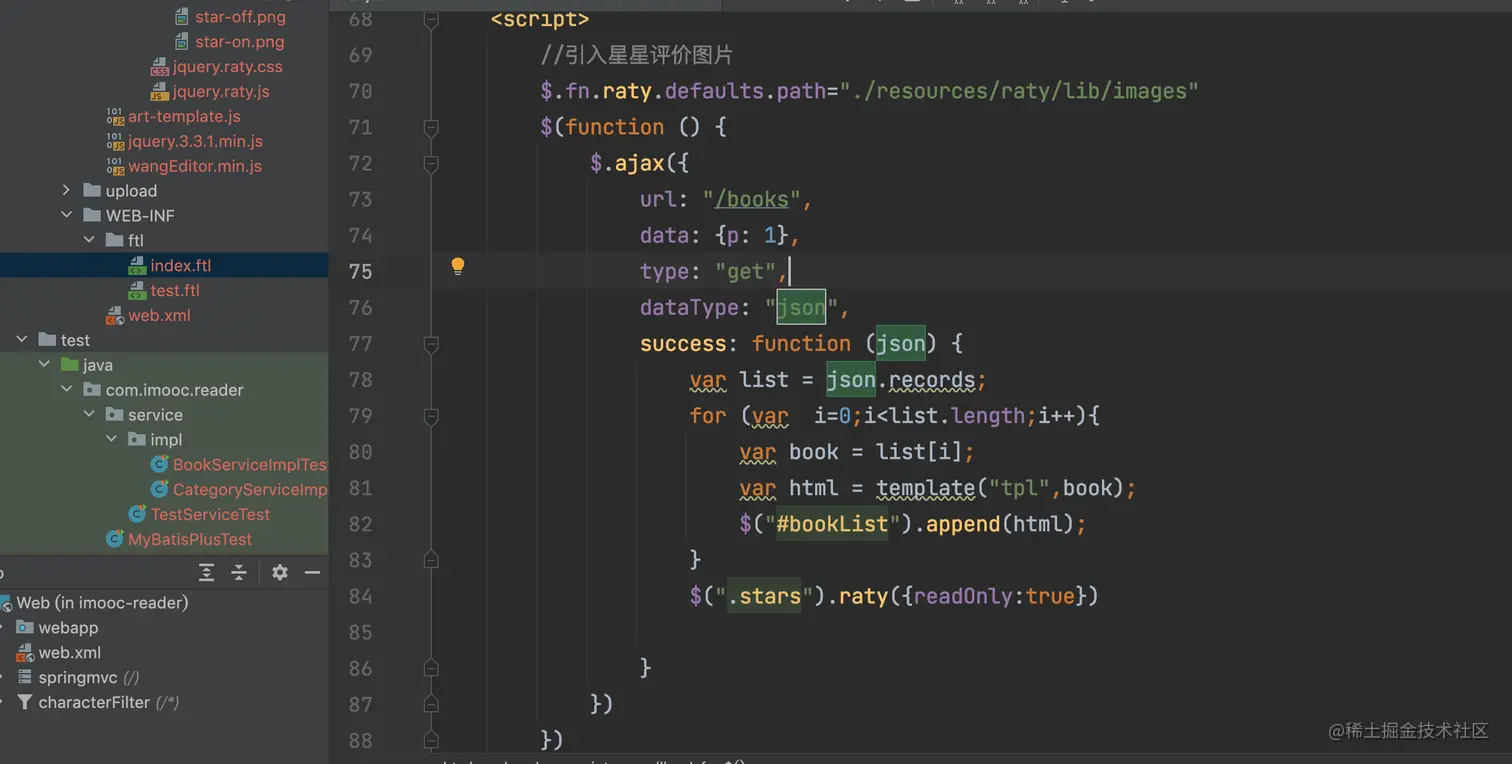Click the template icon of index.ftl

coord(137,266)
